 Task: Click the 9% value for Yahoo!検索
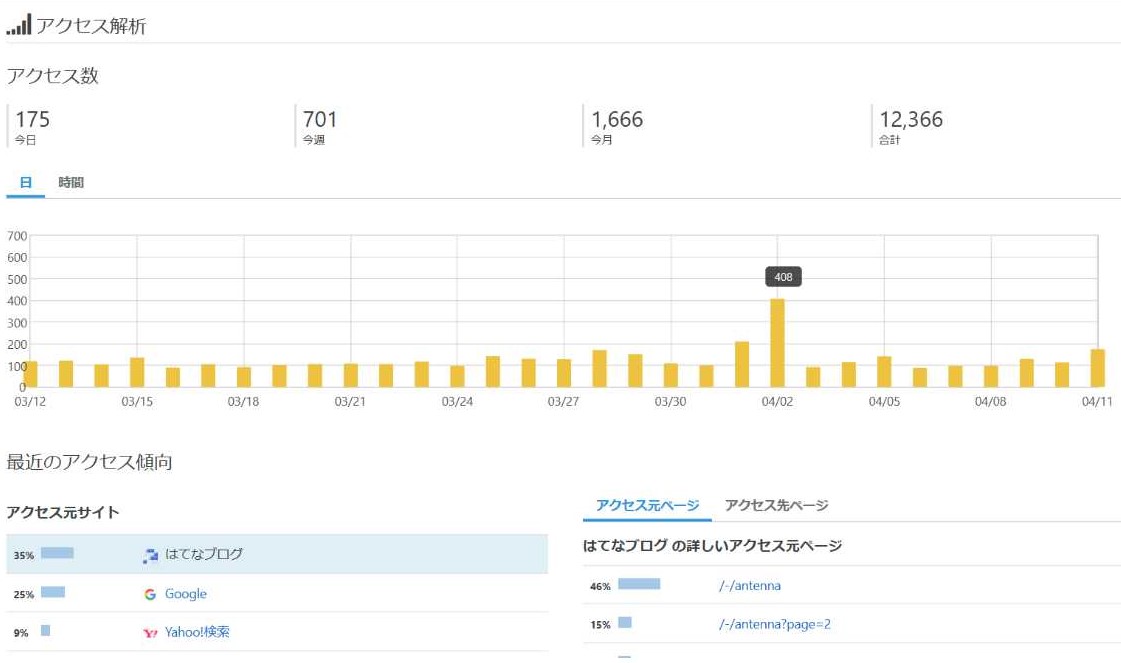coord(21,633)
